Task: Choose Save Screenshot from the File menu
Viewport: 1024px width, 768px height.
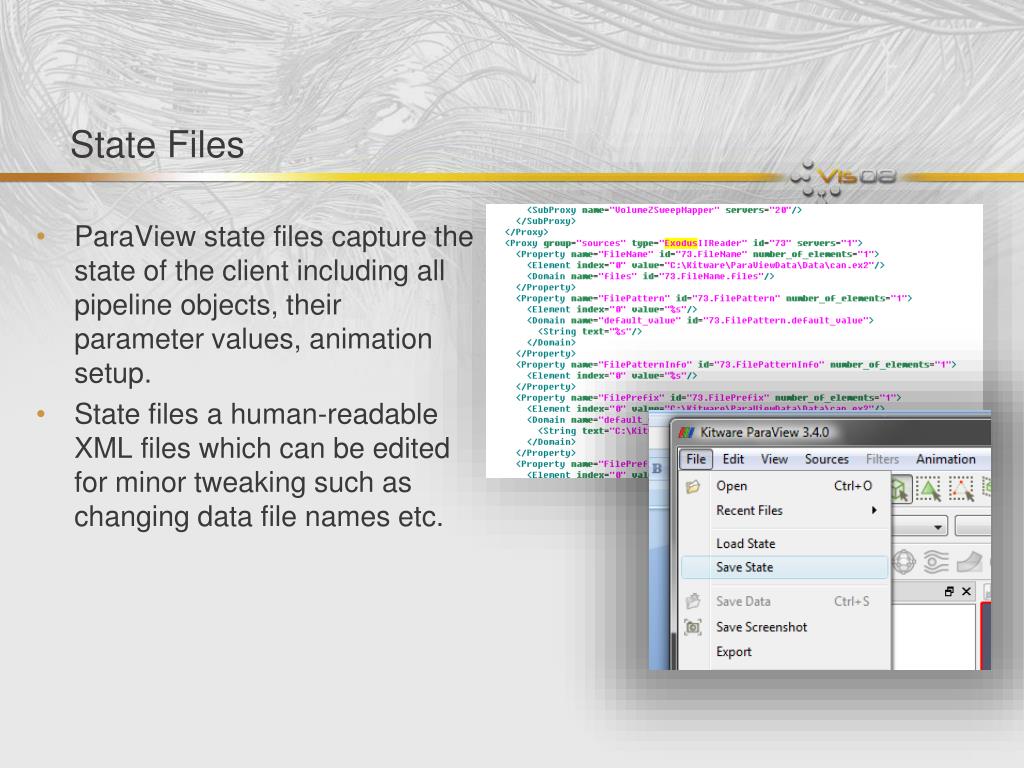Action: 786,627
